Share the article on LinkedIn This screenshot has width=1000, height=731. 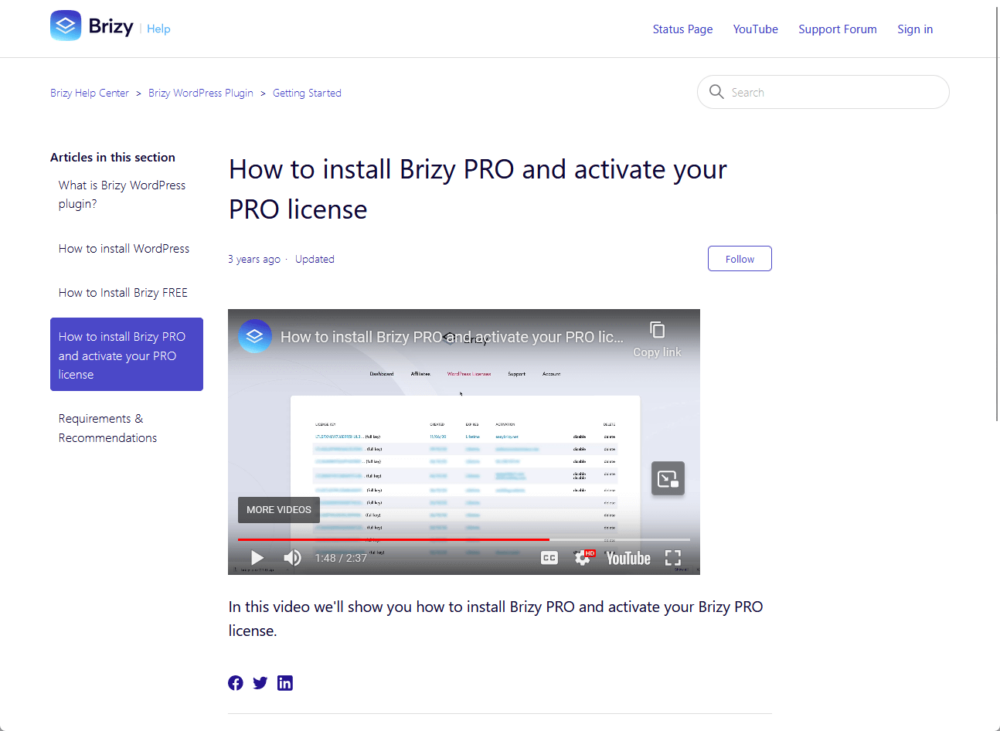coord(285,683)
